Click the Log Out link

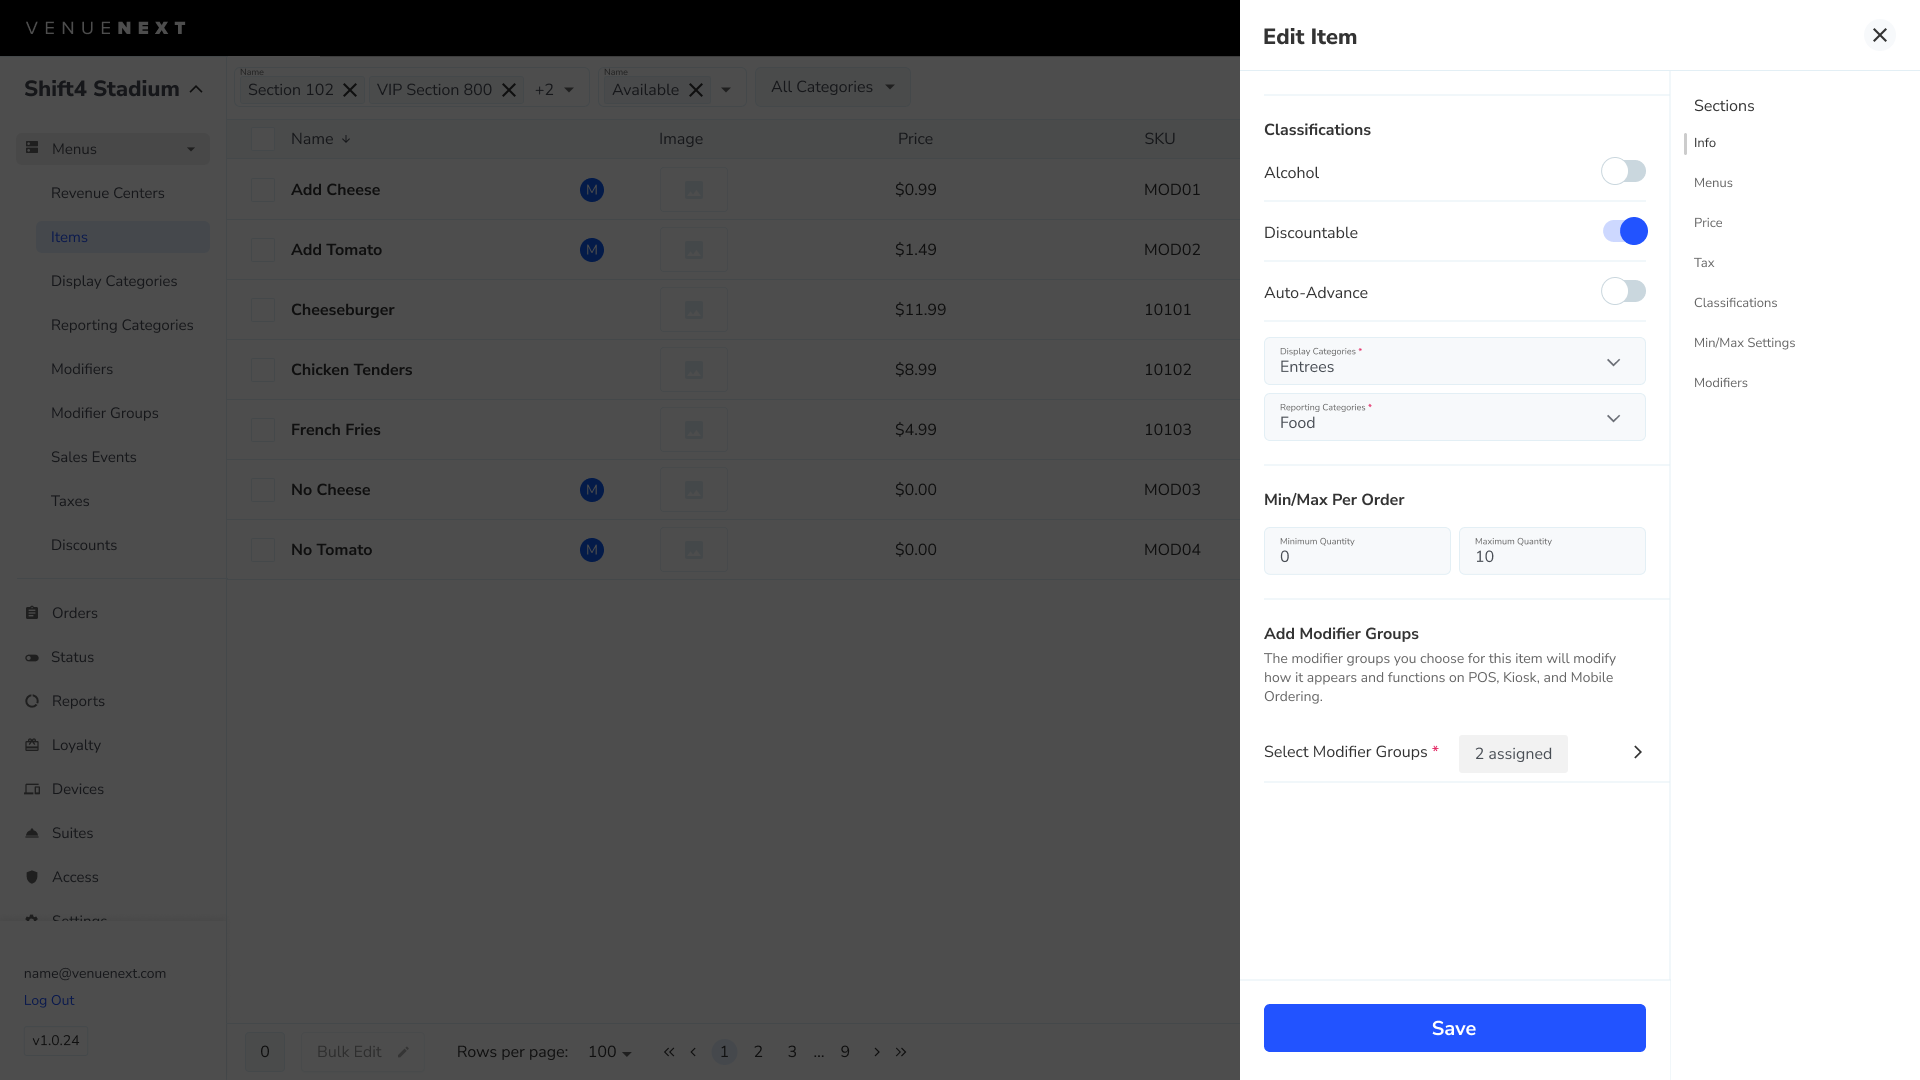point(48,1000)
